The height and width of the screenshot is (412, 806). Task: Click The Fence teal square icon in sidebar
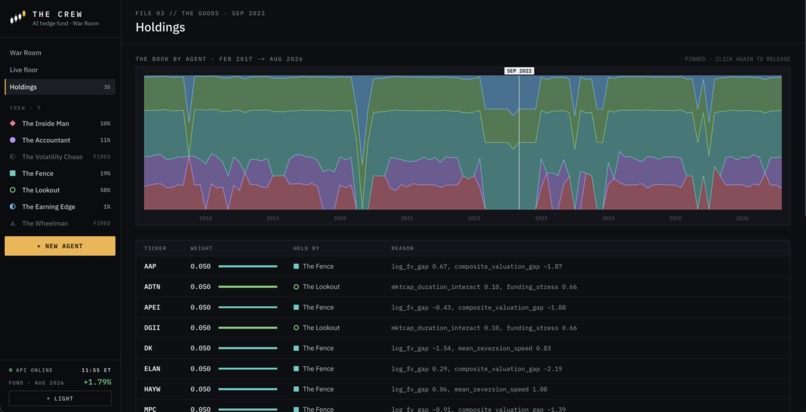13,174
